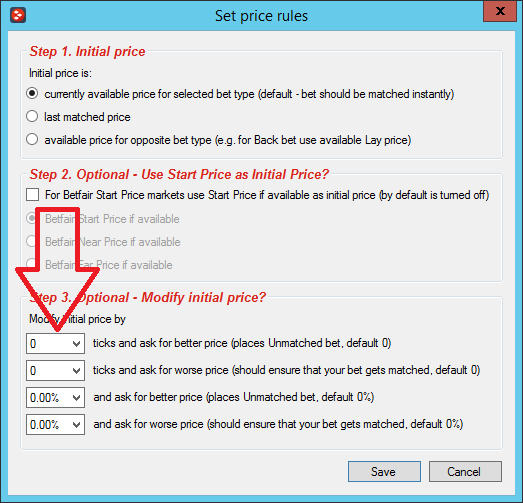Select currently available price radio option

tap(32, 94)
